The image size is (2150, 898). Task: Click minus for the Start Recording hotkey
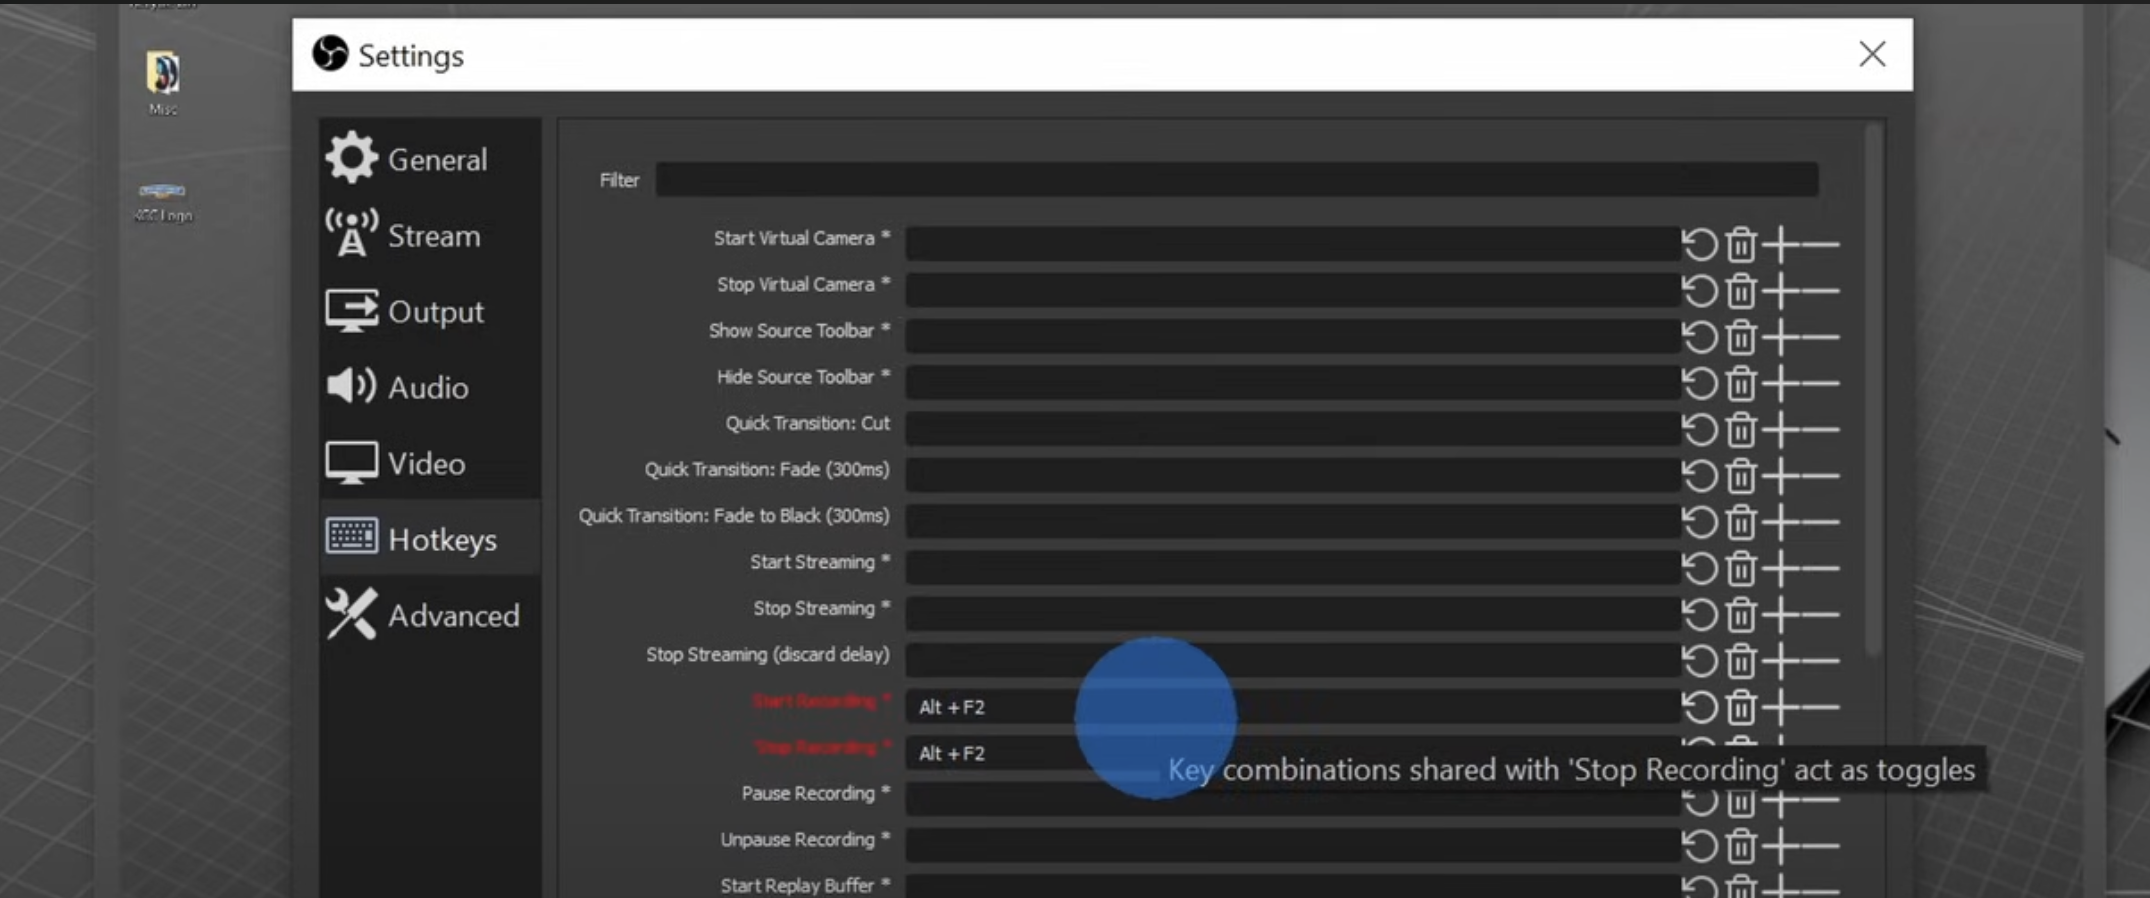coord(1821,708)
